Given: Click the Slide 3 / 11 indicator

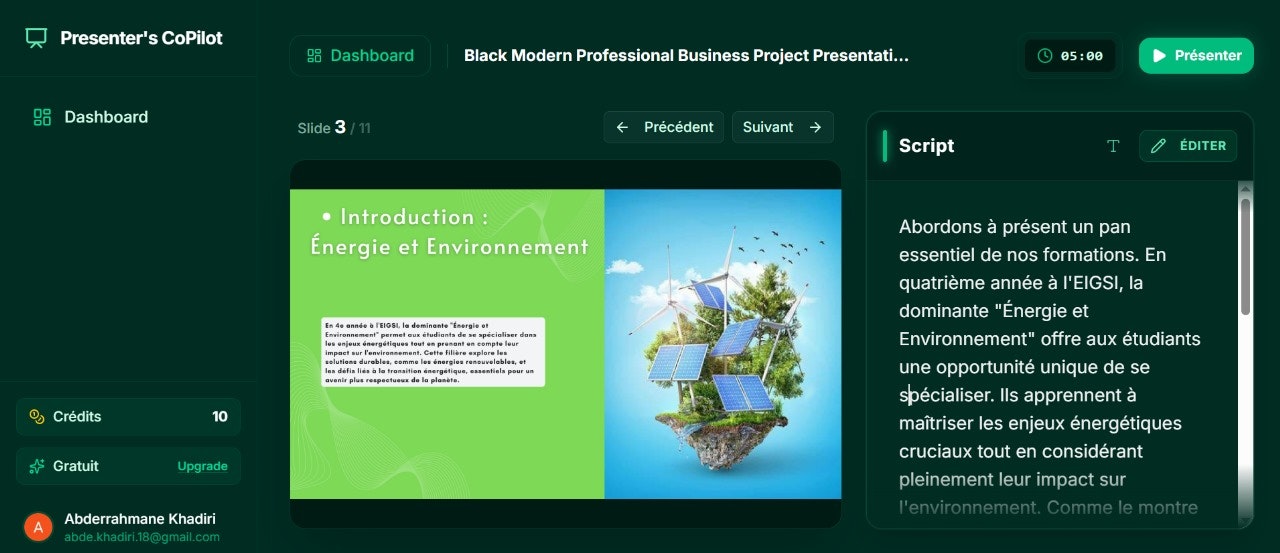Looking at the screenshot, I should click(334, 128).
